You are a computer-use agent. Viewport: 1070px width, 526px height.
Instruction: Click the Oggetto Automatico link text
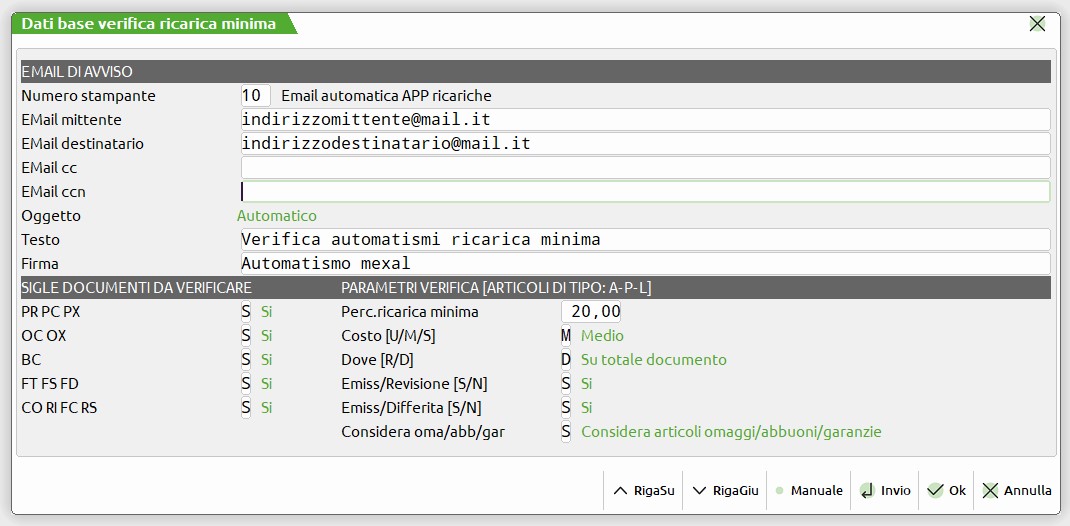pos(277,216)
